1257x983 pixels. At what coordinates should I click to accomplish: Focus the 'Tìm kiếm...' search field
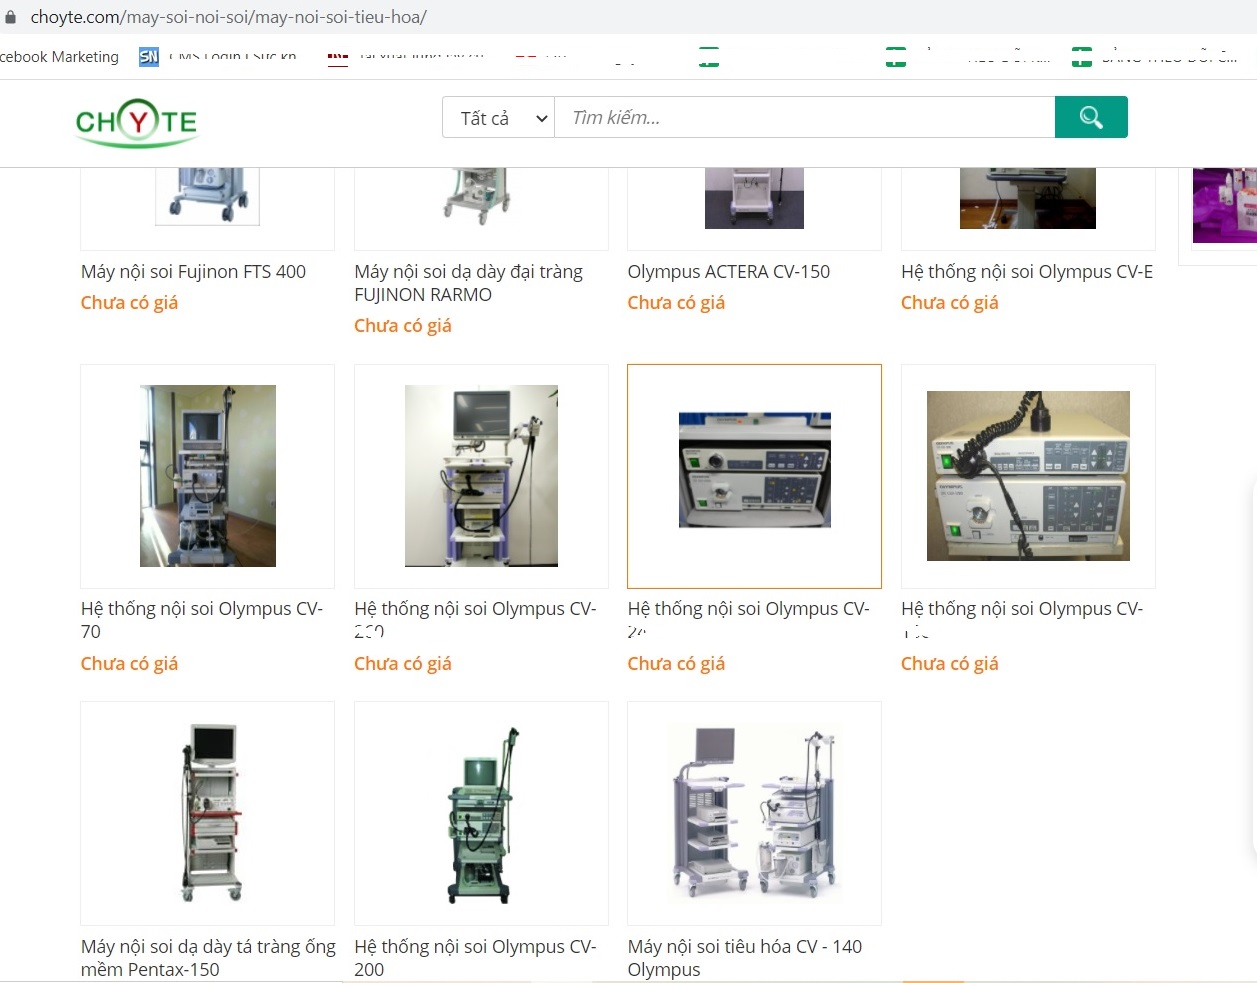point(804,118)
